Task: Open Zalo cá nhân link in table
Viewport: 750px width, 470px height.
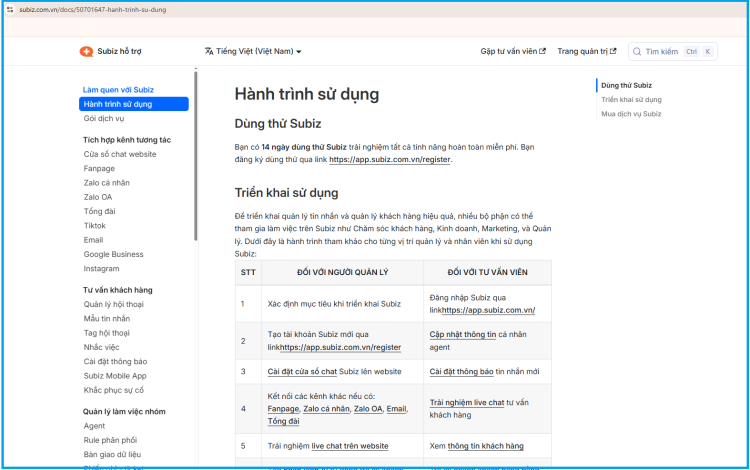Action: click(326, 409)
